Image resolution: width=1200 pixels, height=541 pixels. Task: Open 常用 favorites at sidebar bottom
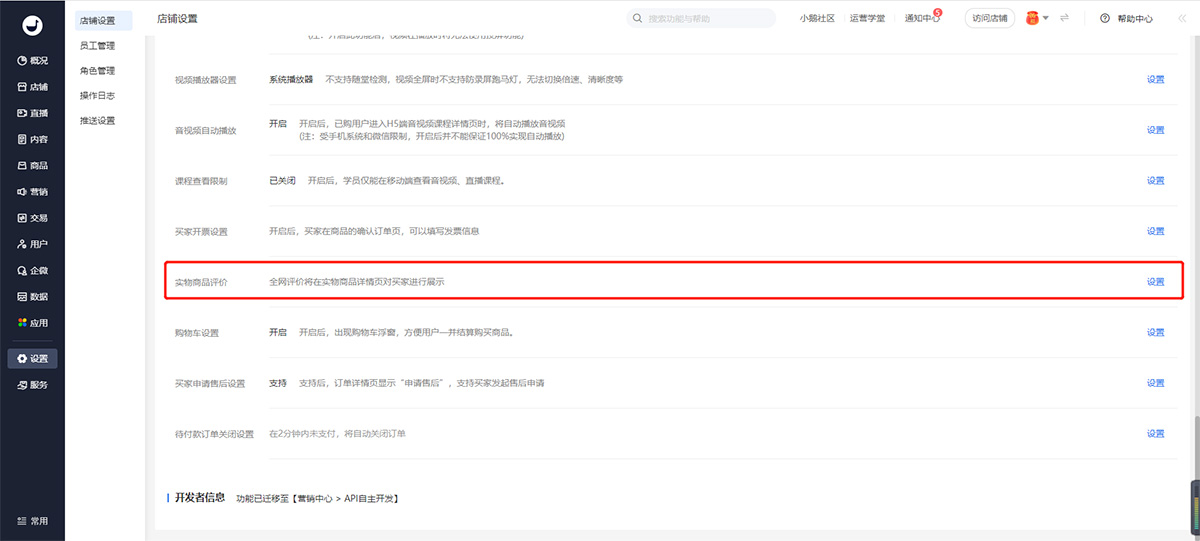tap(32, 521)
